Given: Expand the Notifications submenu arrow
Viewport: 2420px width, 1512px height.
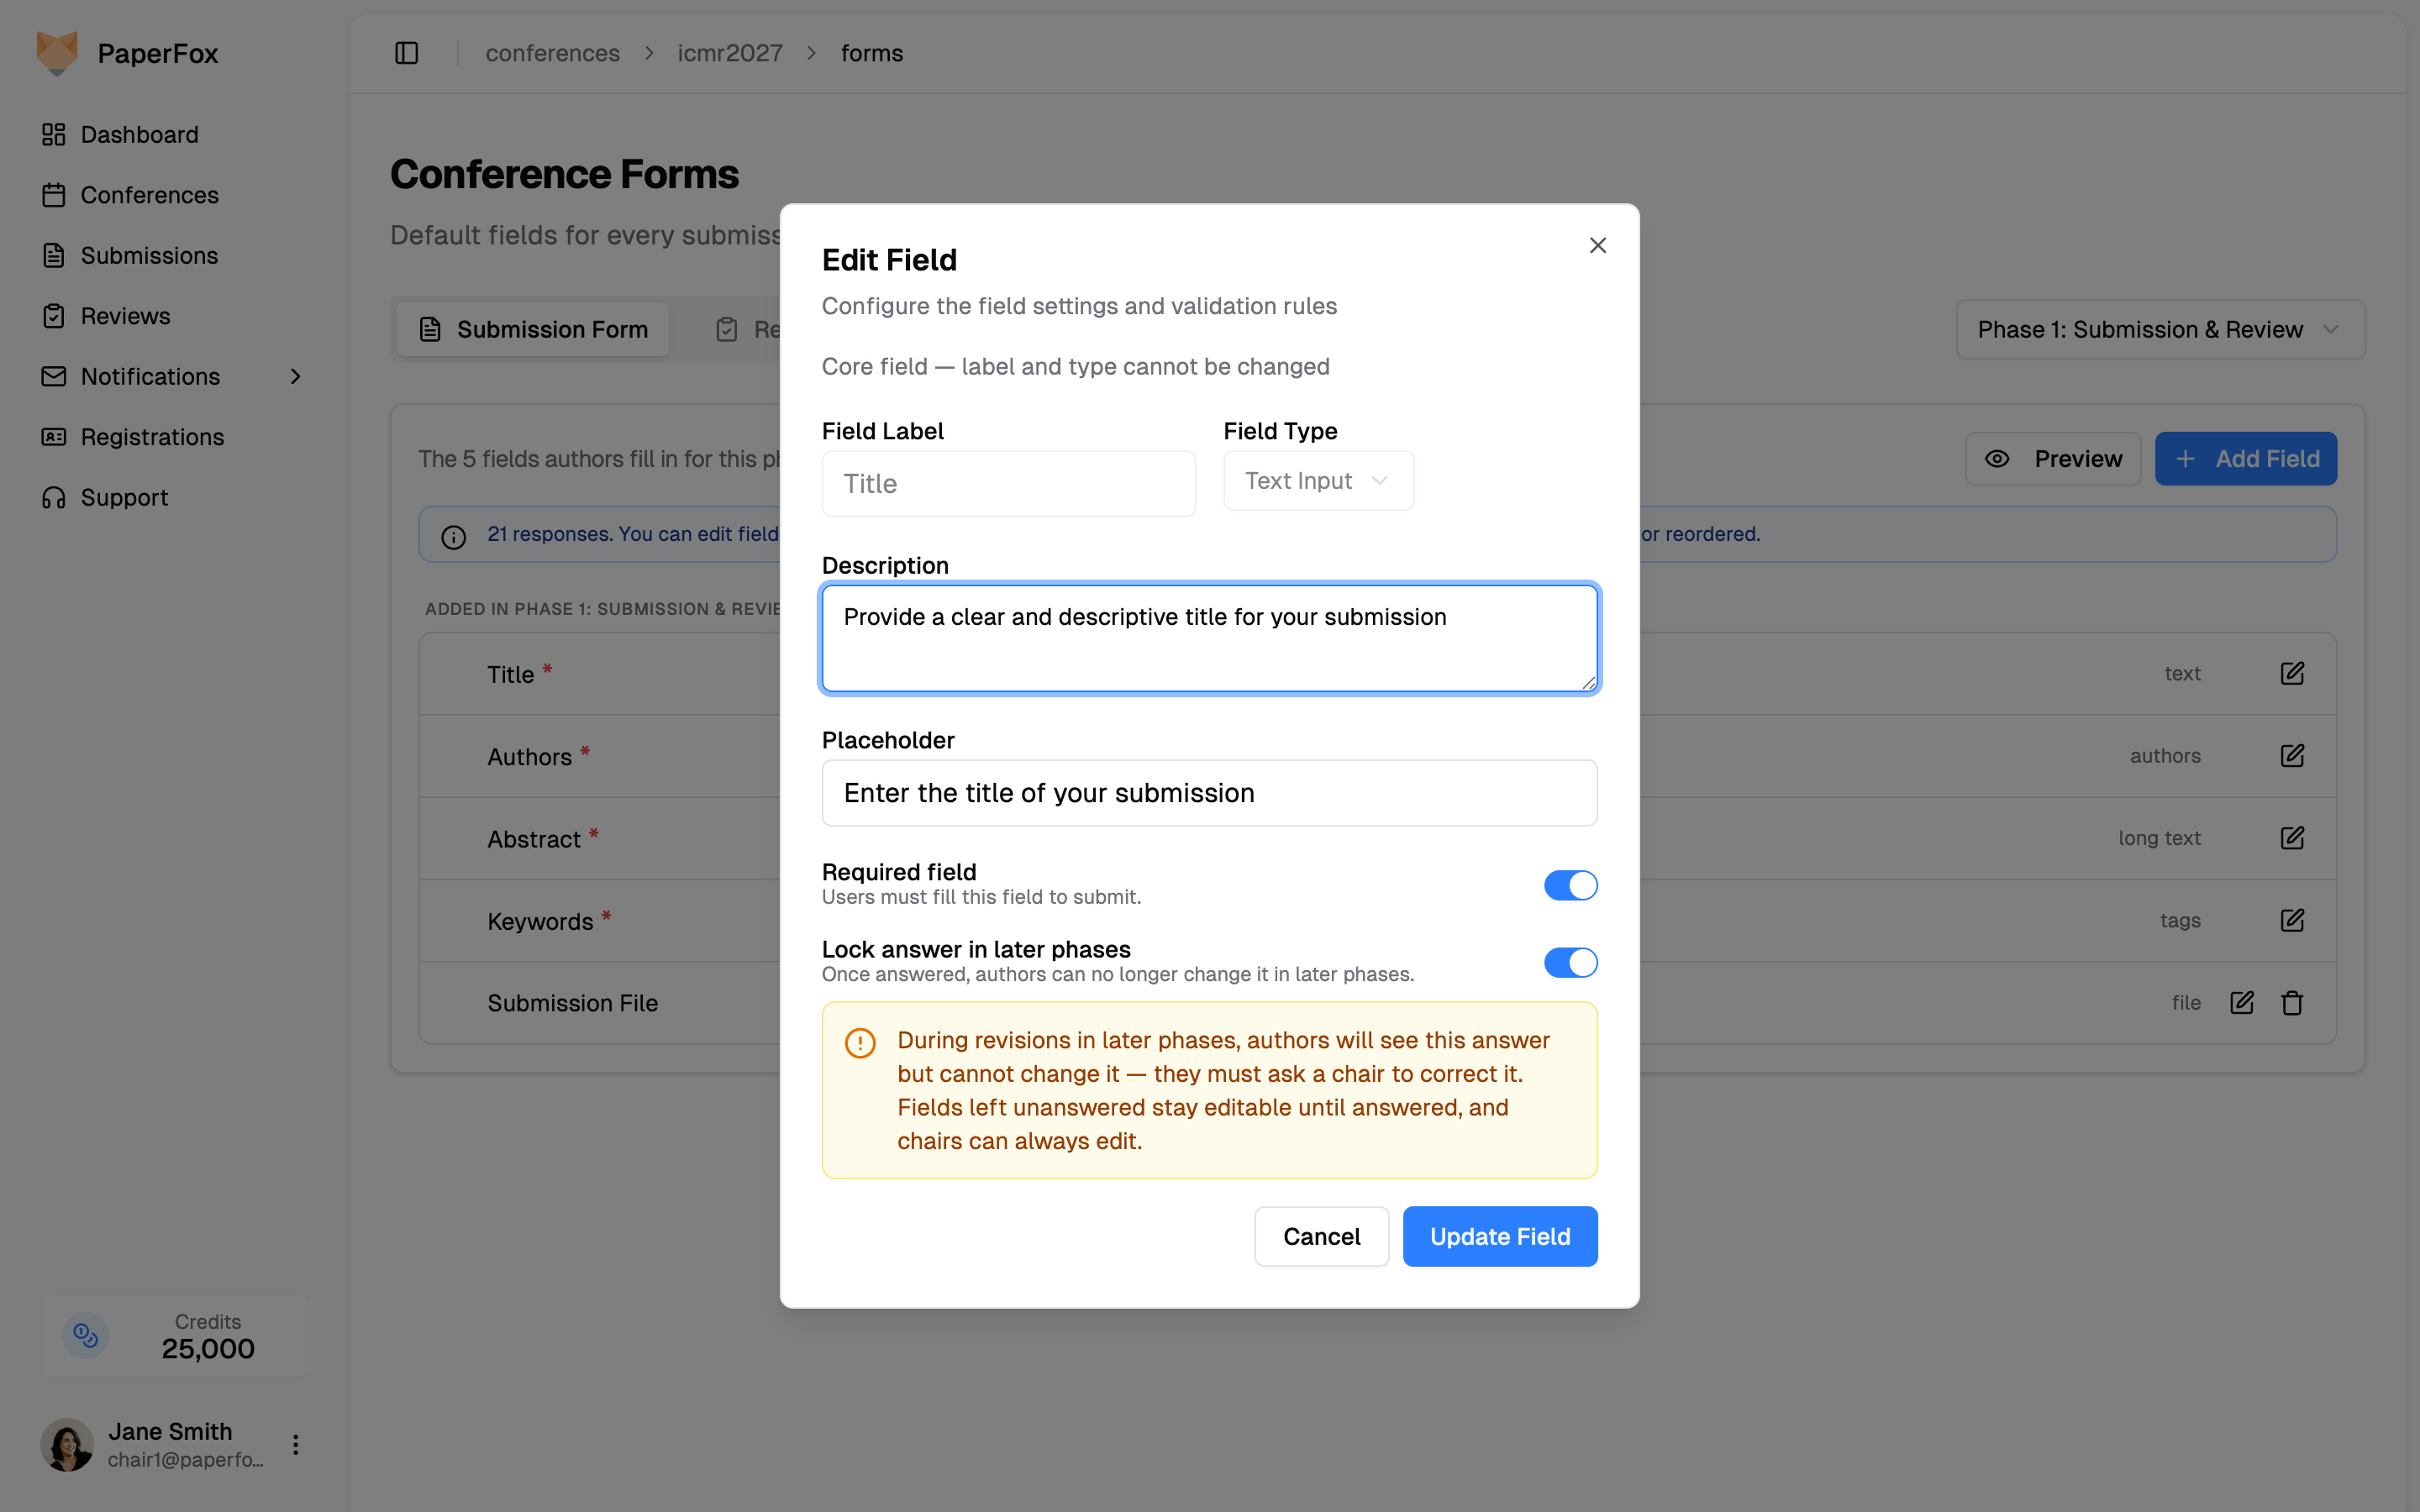Looking at the screenshot, I should (x=295, y=376).
